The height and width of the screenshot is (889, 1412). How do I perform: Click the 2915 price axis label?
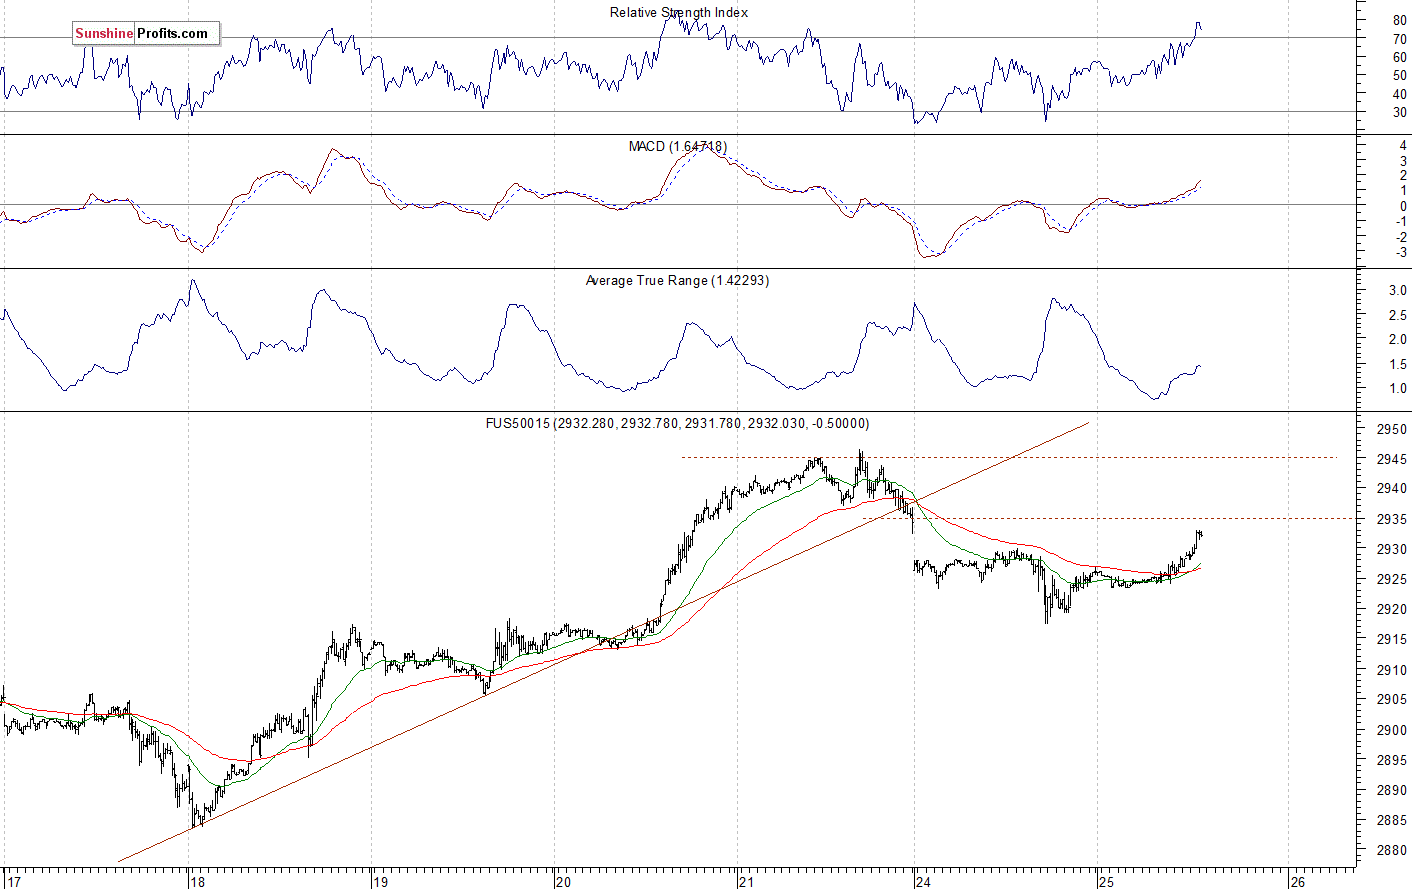pos(1392,639)
